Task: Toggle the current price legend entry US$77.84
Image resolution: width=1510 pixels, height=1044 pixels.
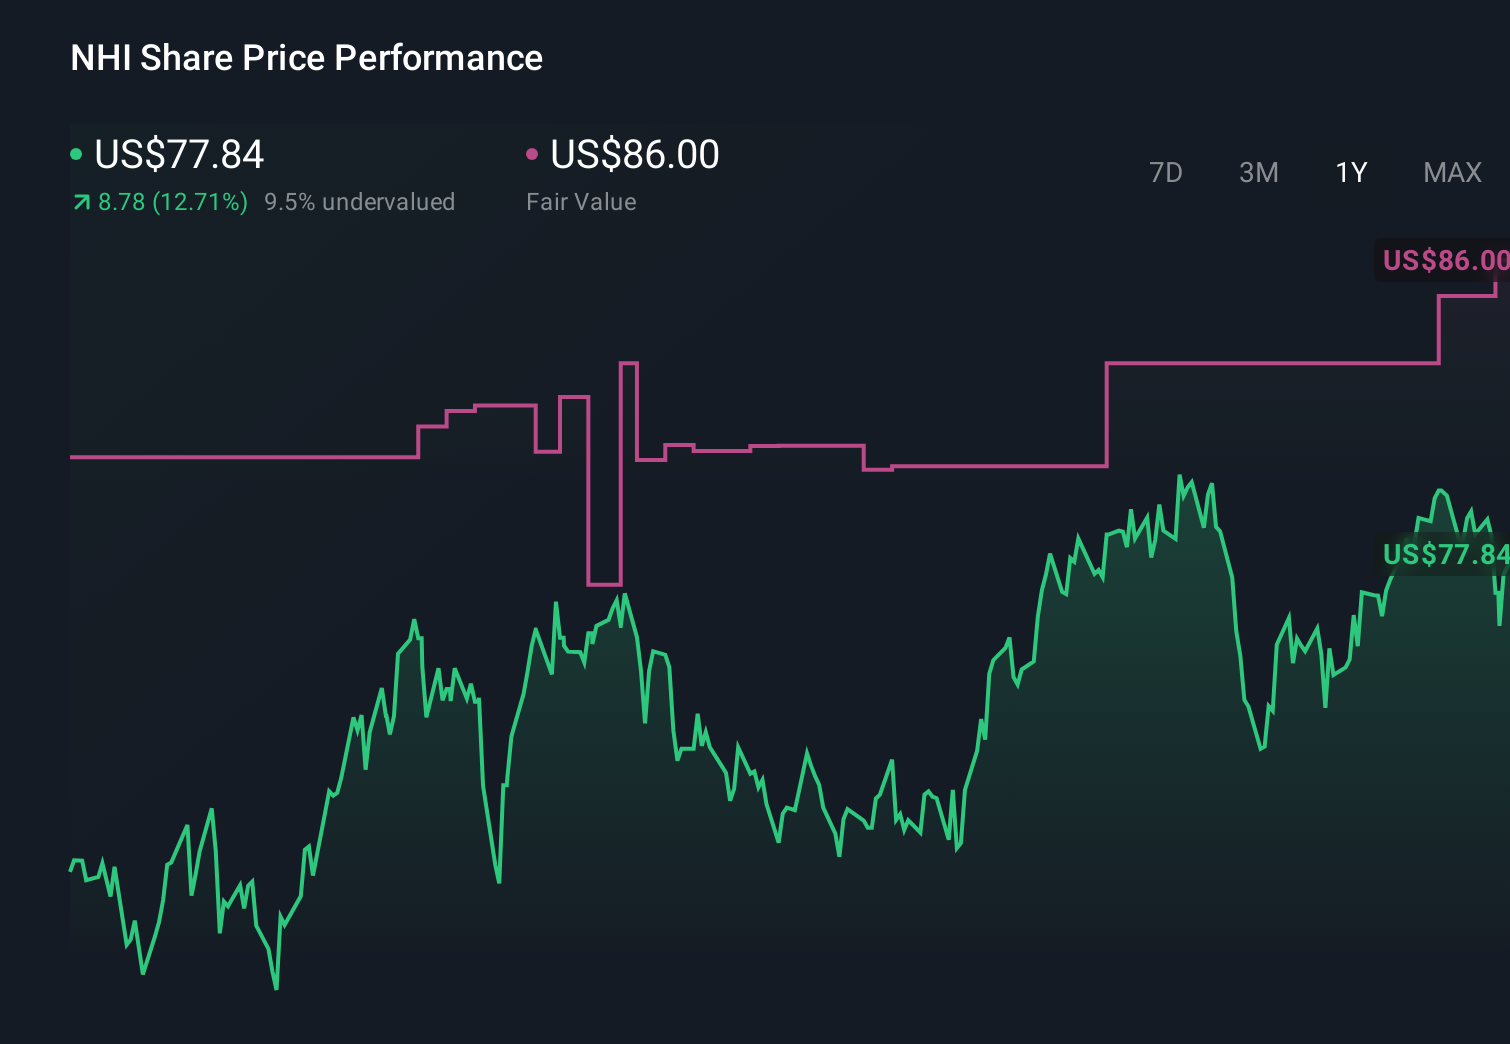Action: tap(178, 155)
